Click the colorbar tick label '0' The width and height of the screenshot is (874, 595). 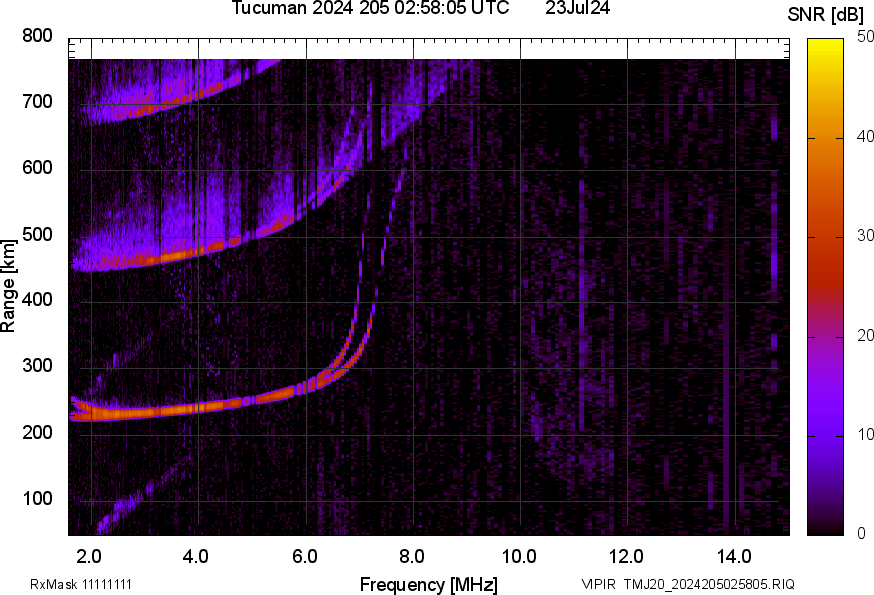861,534
